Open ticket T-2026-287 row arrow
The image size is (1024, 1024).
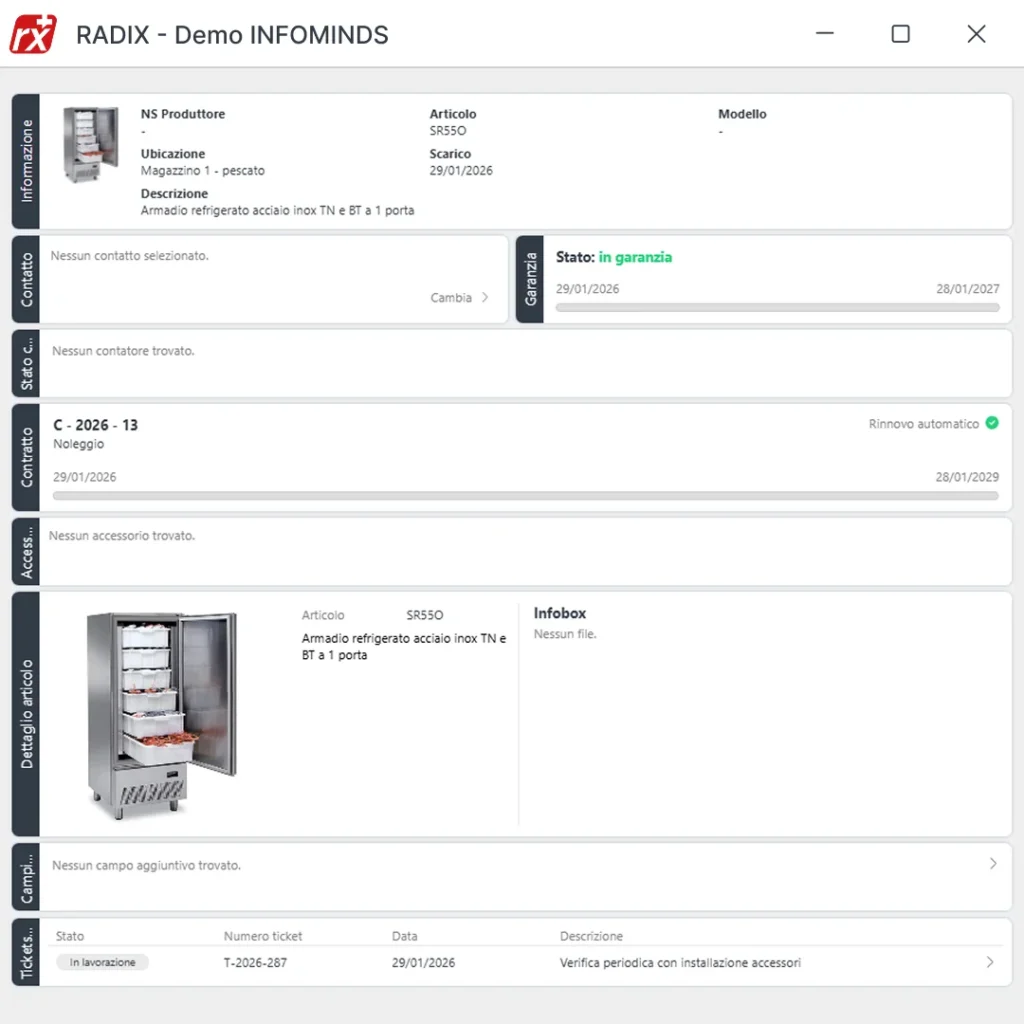(x=990, y=962)
